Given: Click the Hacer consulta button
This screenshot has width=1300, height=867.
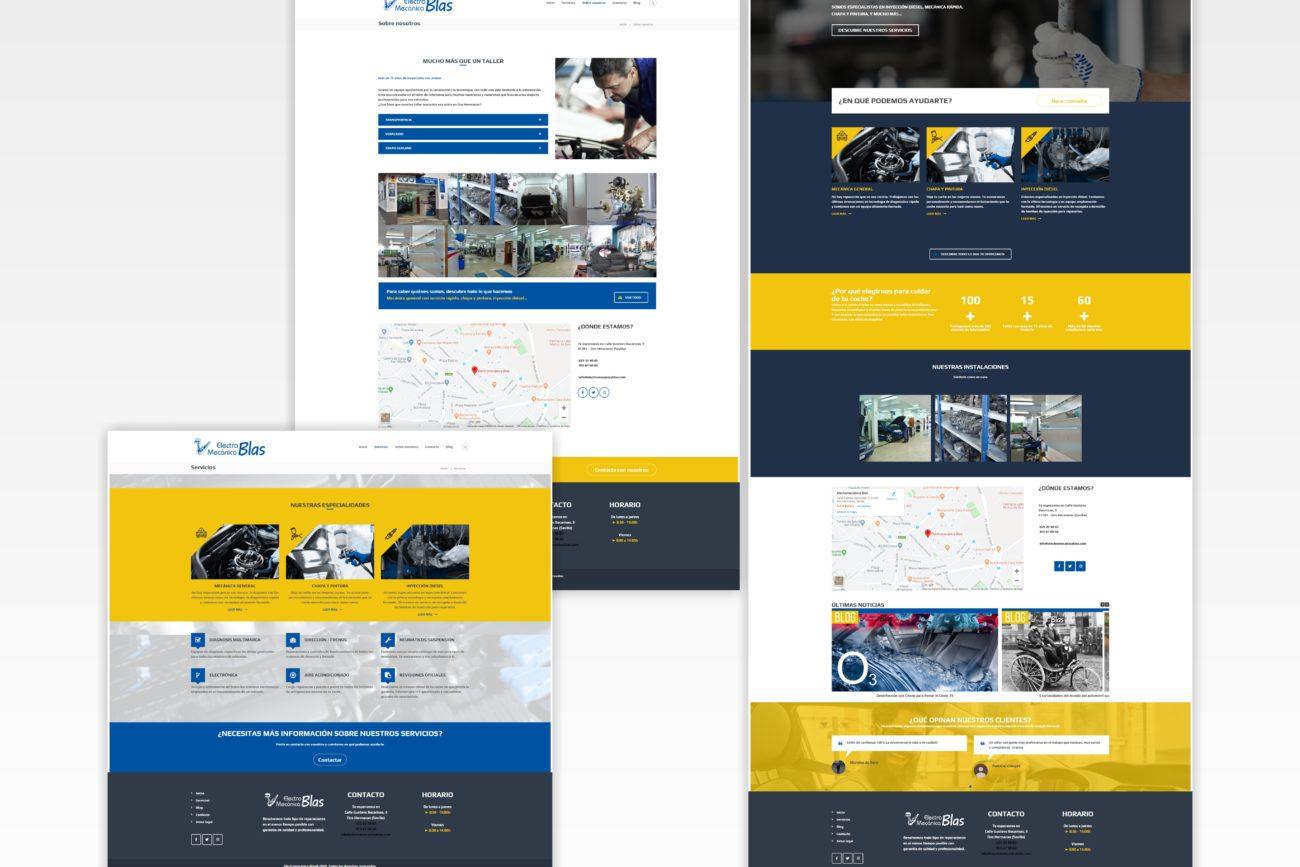Looking at the screenshot, I should point(1068,101).
